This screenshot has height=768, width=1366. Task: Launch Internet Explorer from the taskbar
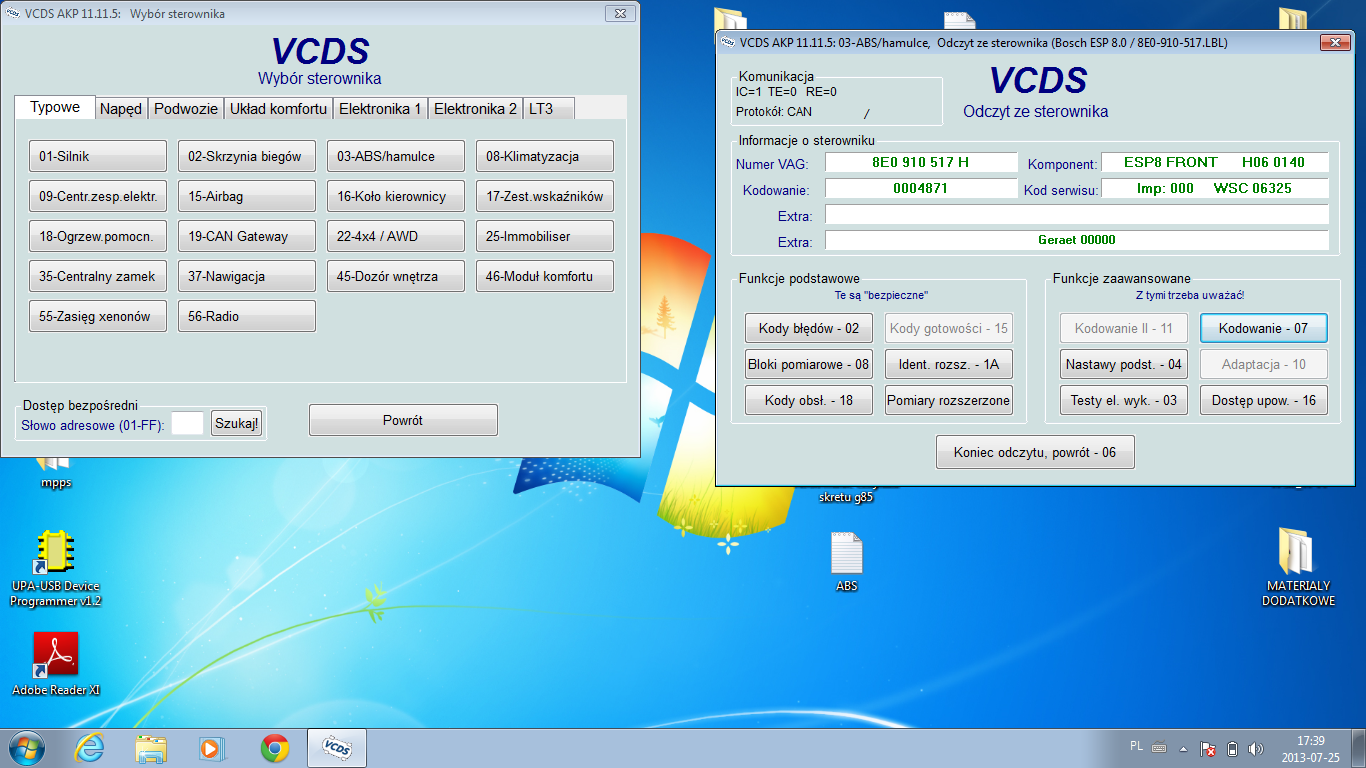pyautogui.click(x=91, y=748)
